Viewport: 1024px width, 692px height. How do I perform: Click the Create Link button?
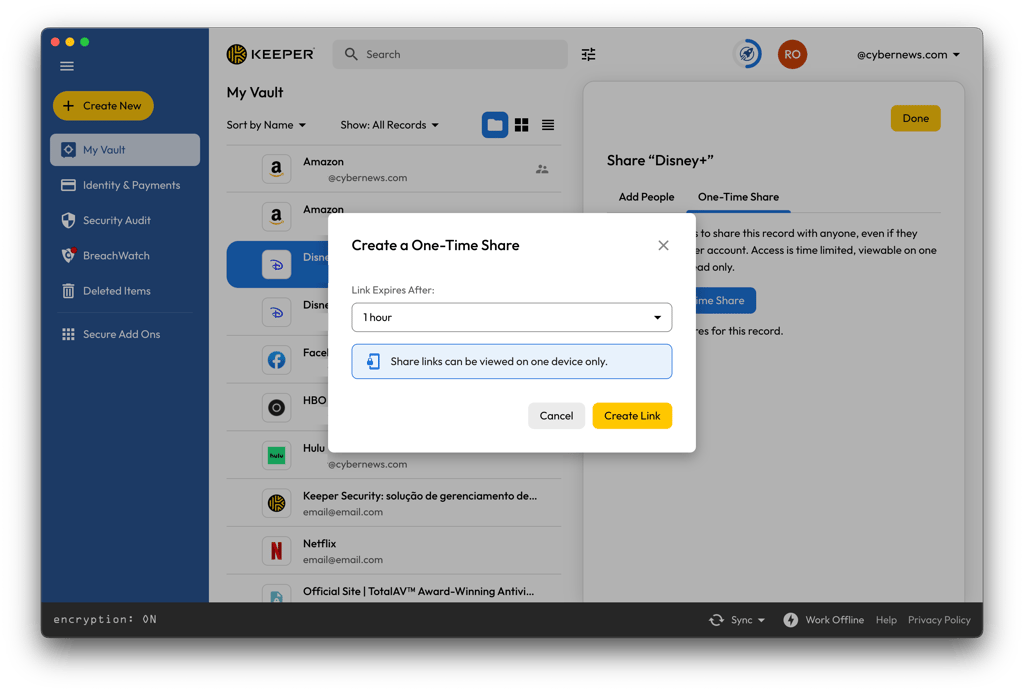(632, 416)
